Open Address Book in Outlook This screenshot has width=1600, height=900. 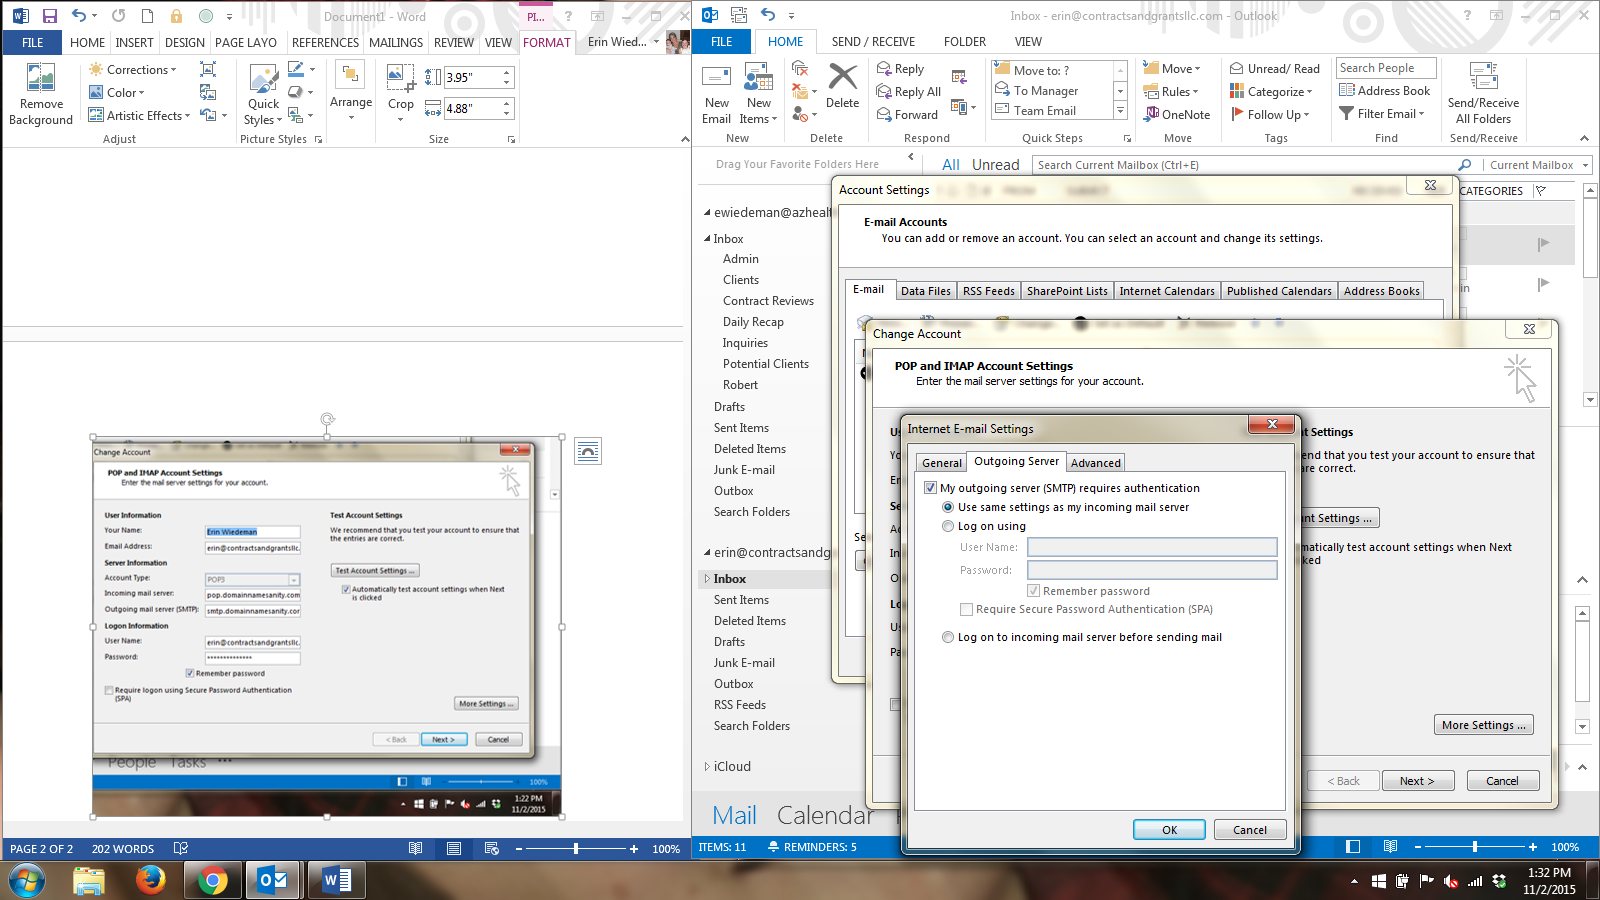click(x=1385, y=91)
